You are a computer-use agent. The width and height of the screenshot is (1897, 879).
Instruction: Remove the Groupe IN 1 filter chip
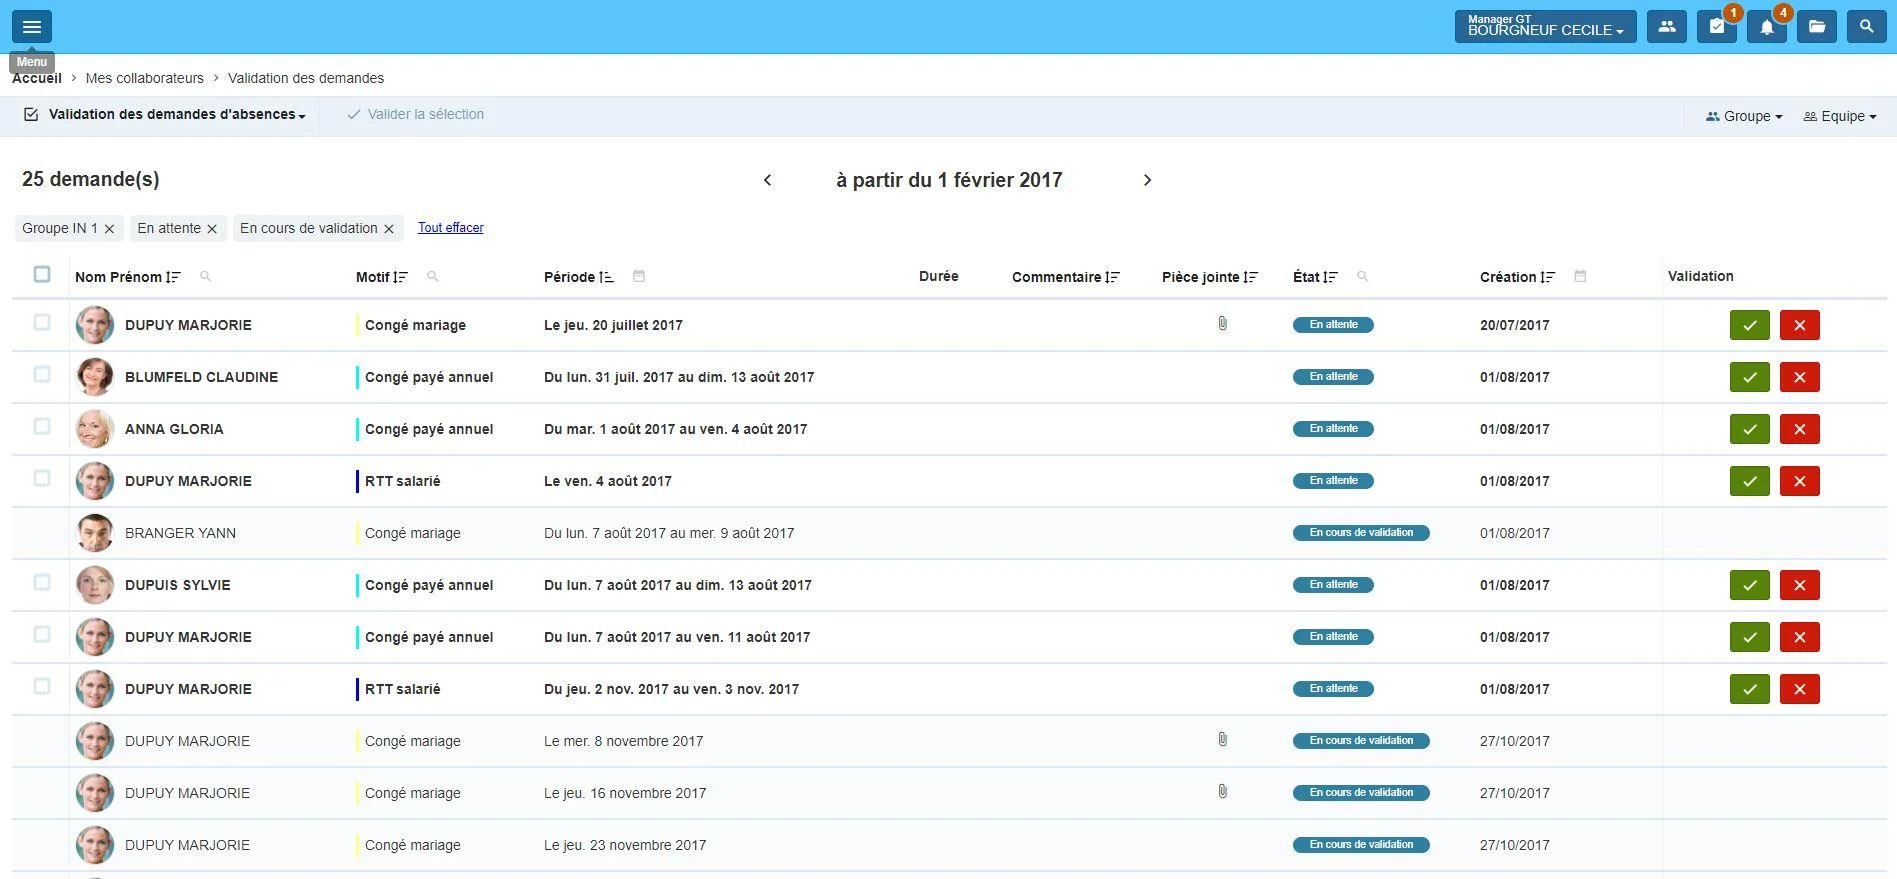[x=110, y=229]
